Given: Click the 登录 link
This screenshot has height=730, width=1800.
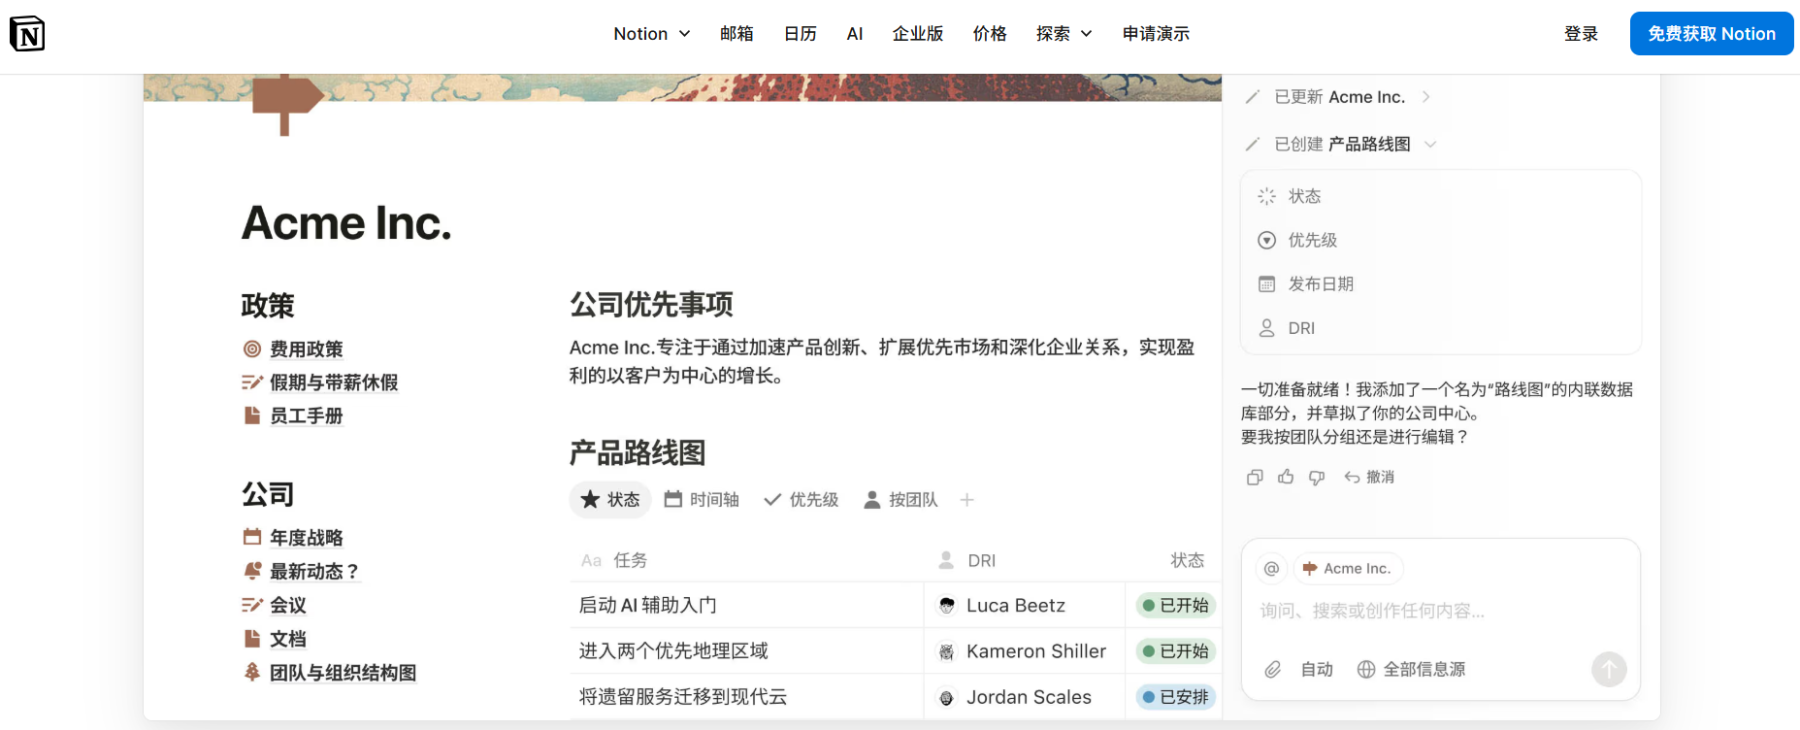Looking at the screenshot, I should pyautogui.click(x=1581, y=34).
